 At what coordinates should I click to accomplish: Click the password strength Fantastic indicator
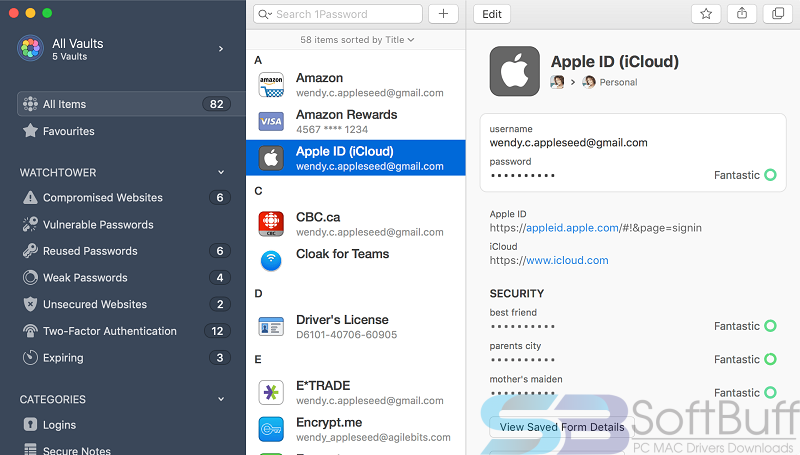click(745, 175)
